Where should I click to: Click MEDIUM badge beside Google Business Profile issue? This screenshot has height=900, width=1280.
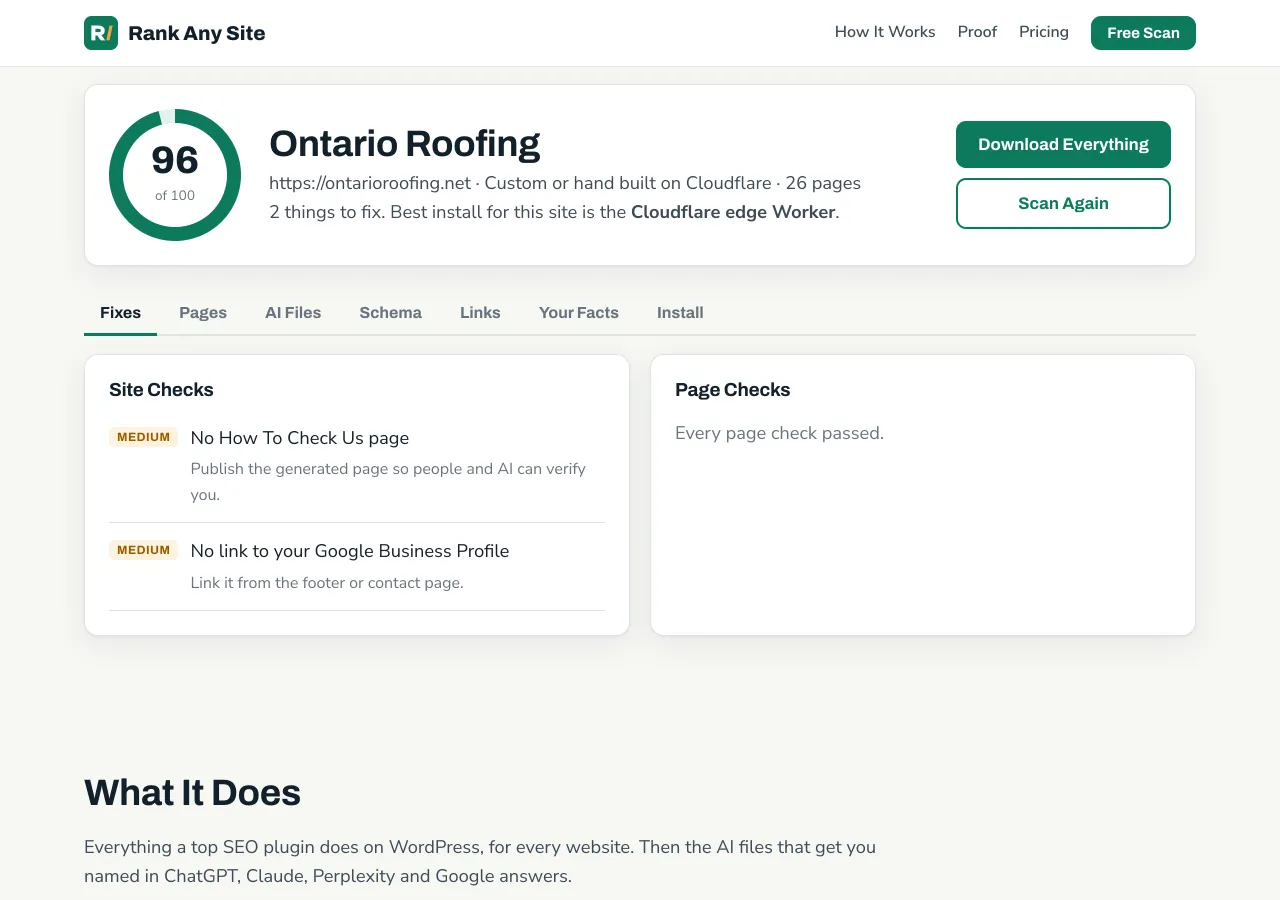pos(143,550)
